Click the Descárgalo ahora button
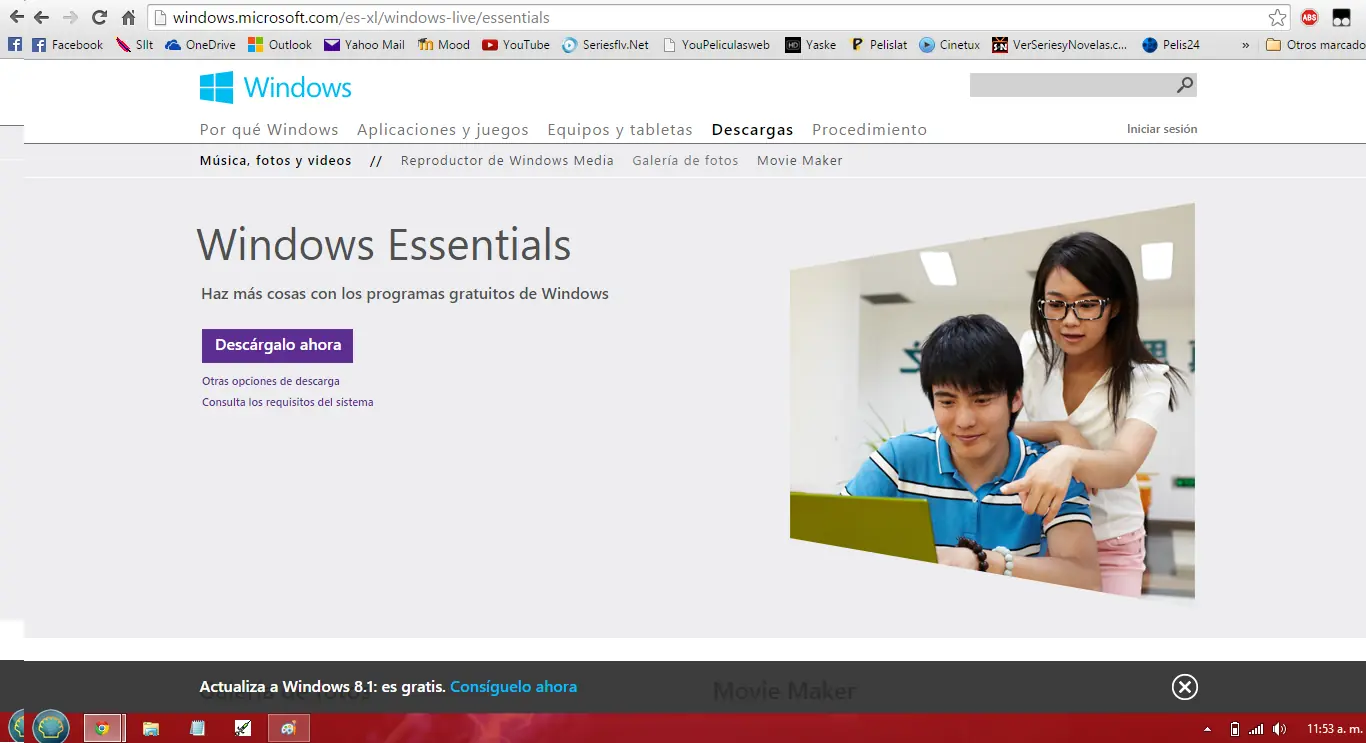Image resolution: width=1366 pixels, height=743 pixels. coord(277,345)
